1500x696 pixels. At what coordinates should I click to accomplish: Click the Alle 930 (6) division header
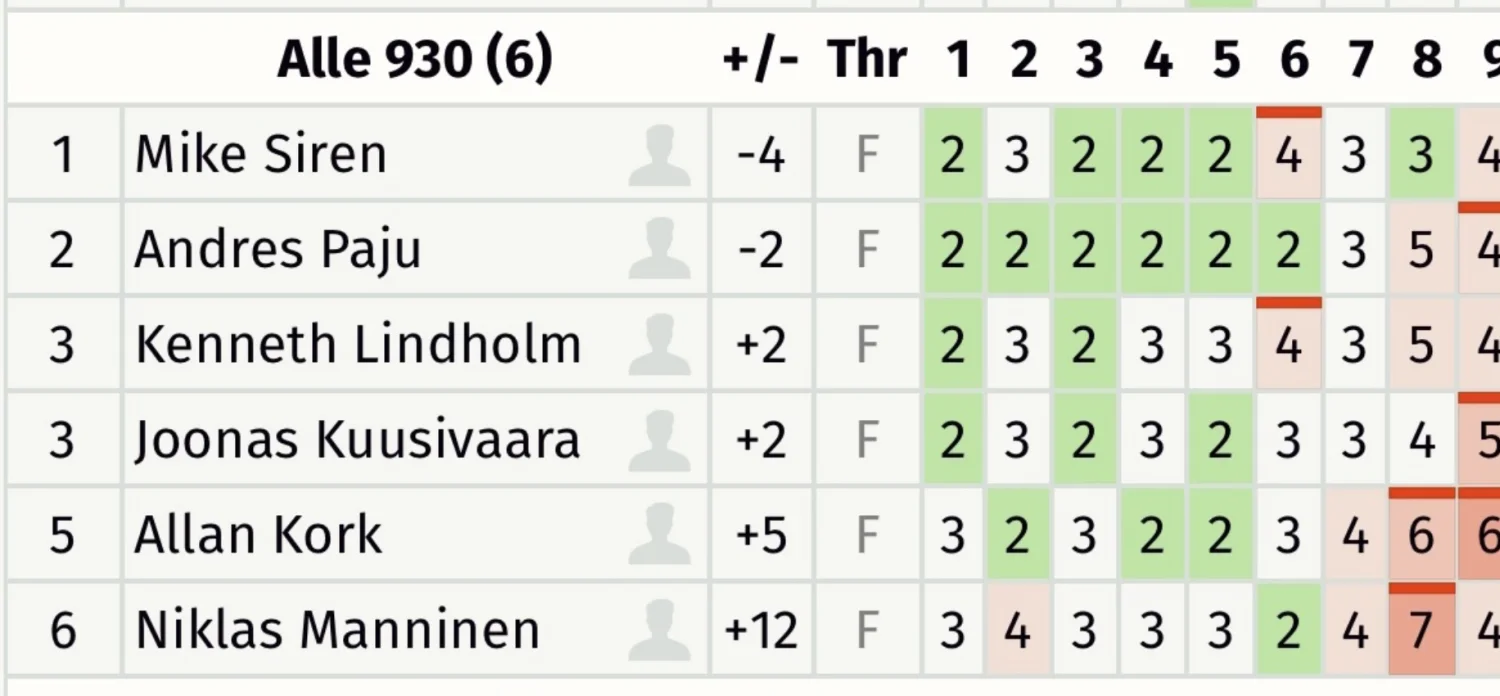pyautogui.click(x=414, y=60)
